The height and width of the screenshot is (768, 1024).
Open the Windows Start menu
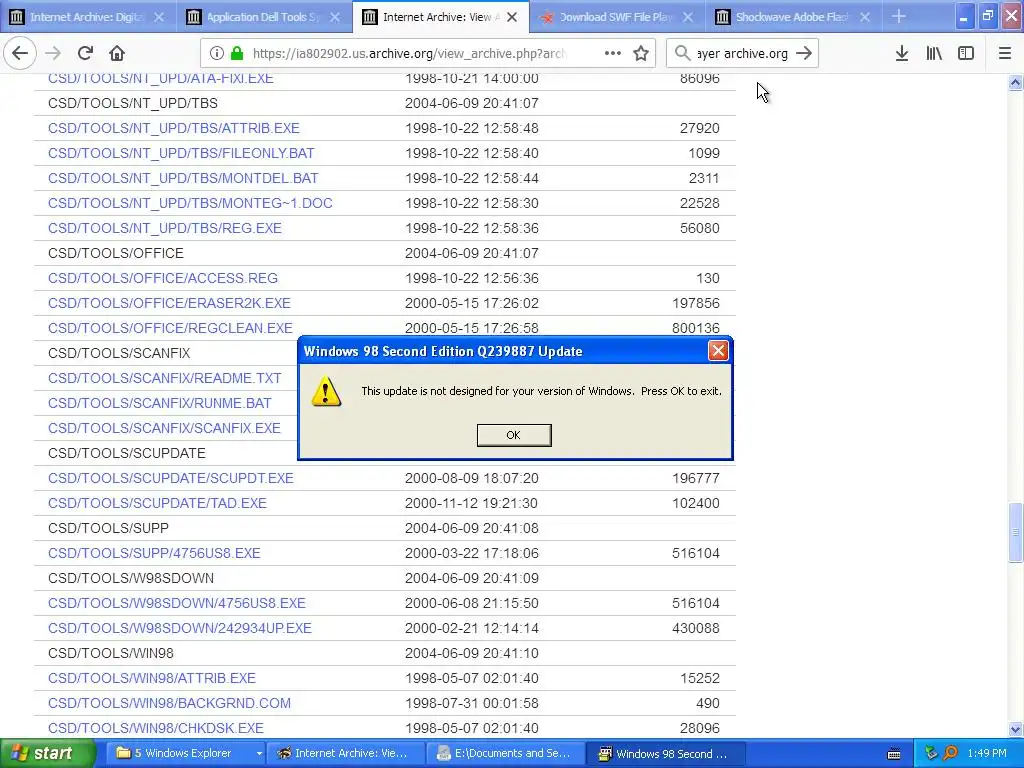click(x=47, y=753)
